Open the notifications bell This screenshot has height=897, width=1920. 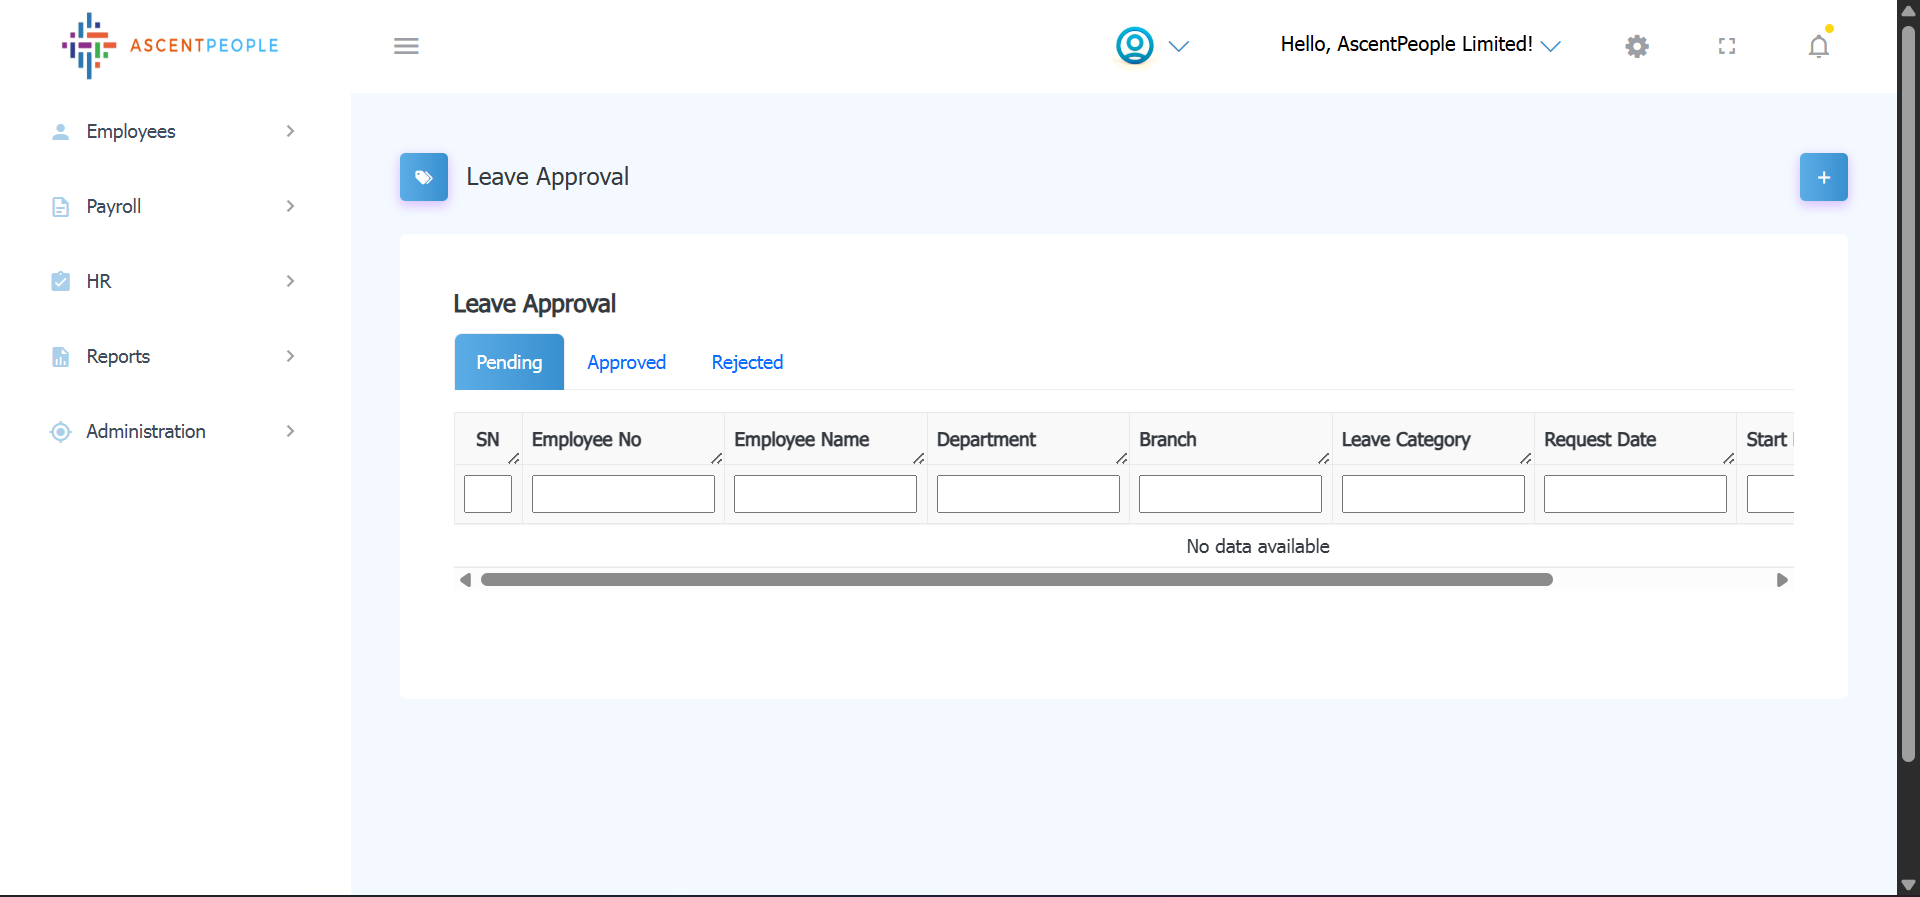(1818, 46)
